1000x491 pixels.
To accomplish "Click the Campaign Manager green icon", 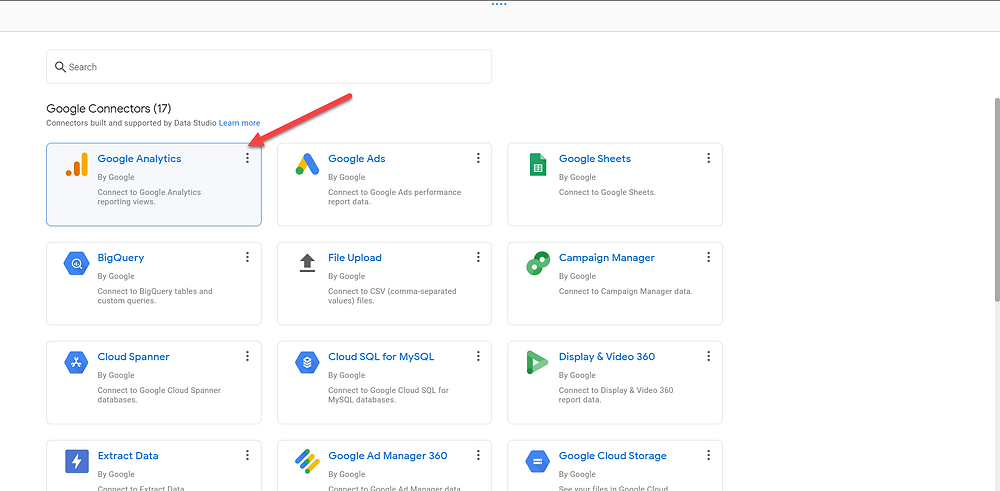I will (538, 263).
